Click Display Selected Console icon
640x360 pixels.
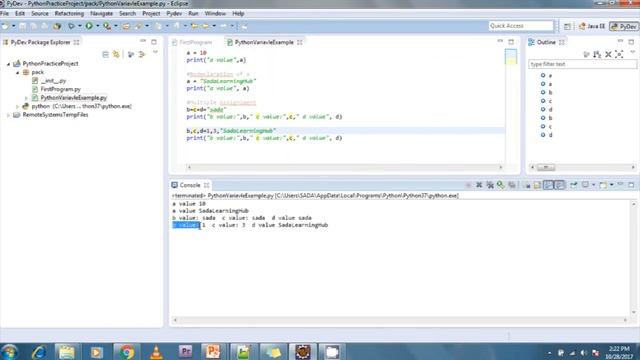585,185
